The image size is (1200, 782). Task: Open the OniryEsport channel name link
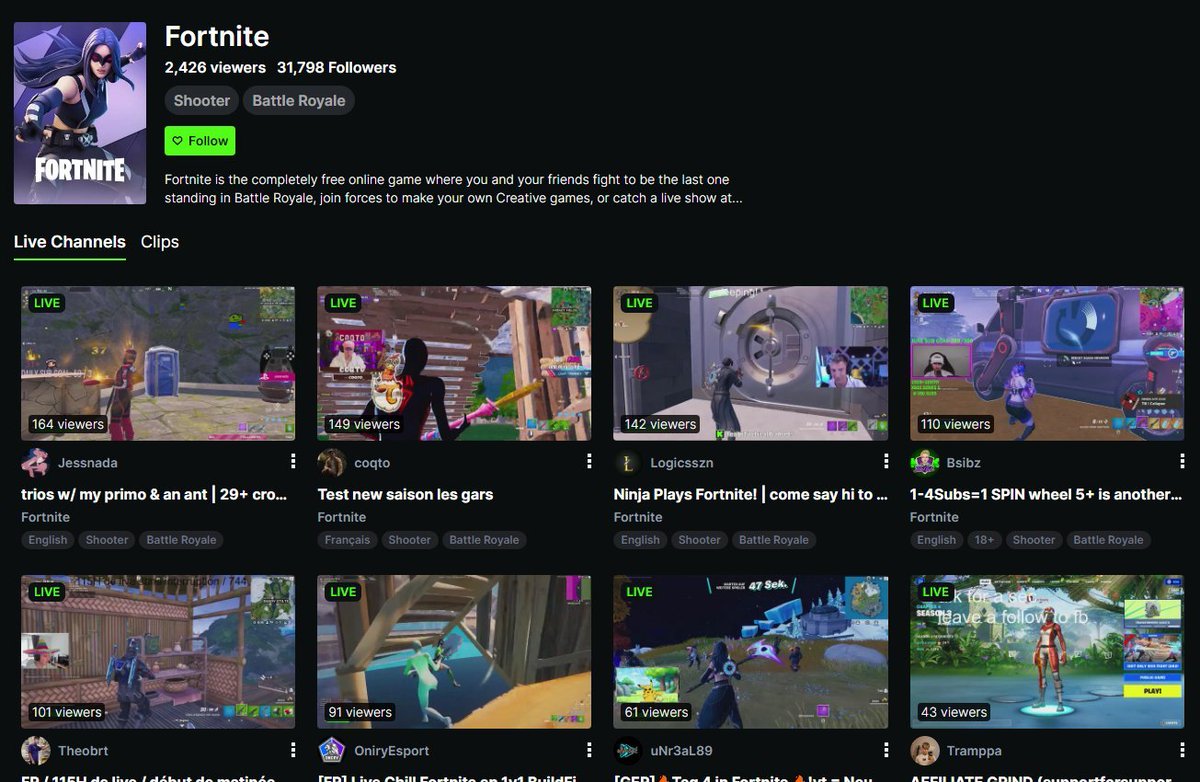point(392,751)
